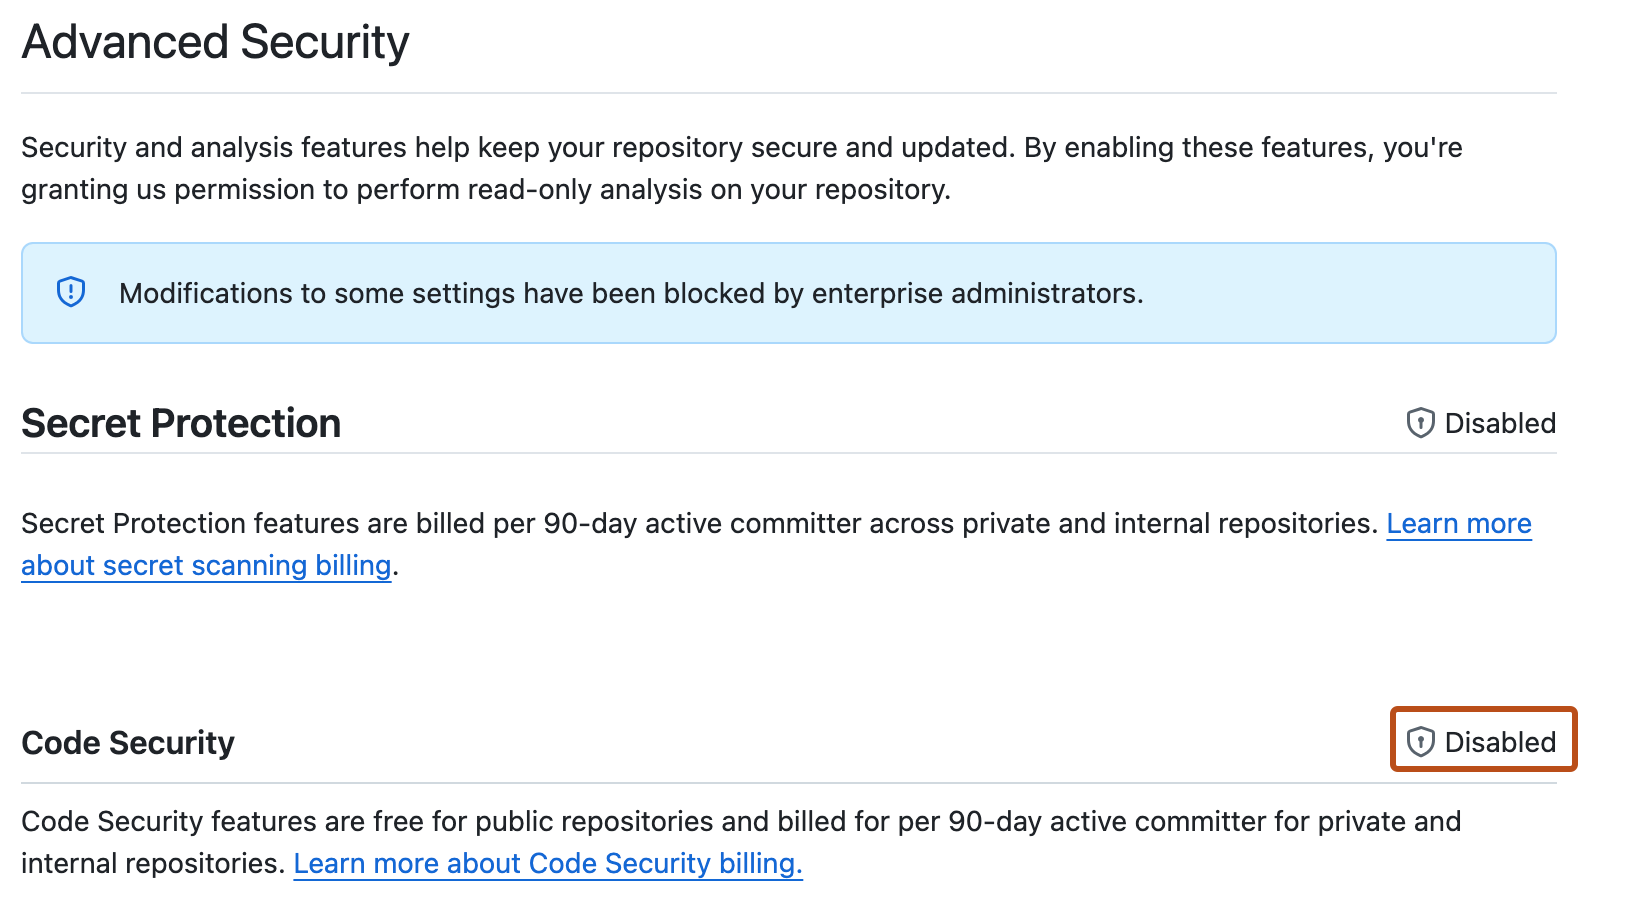Image resolution: width=1640 pixels, height=914 pixels.
Task: Click the shield-lock icon beside Secret Protection status
Action: (1423, 422)
